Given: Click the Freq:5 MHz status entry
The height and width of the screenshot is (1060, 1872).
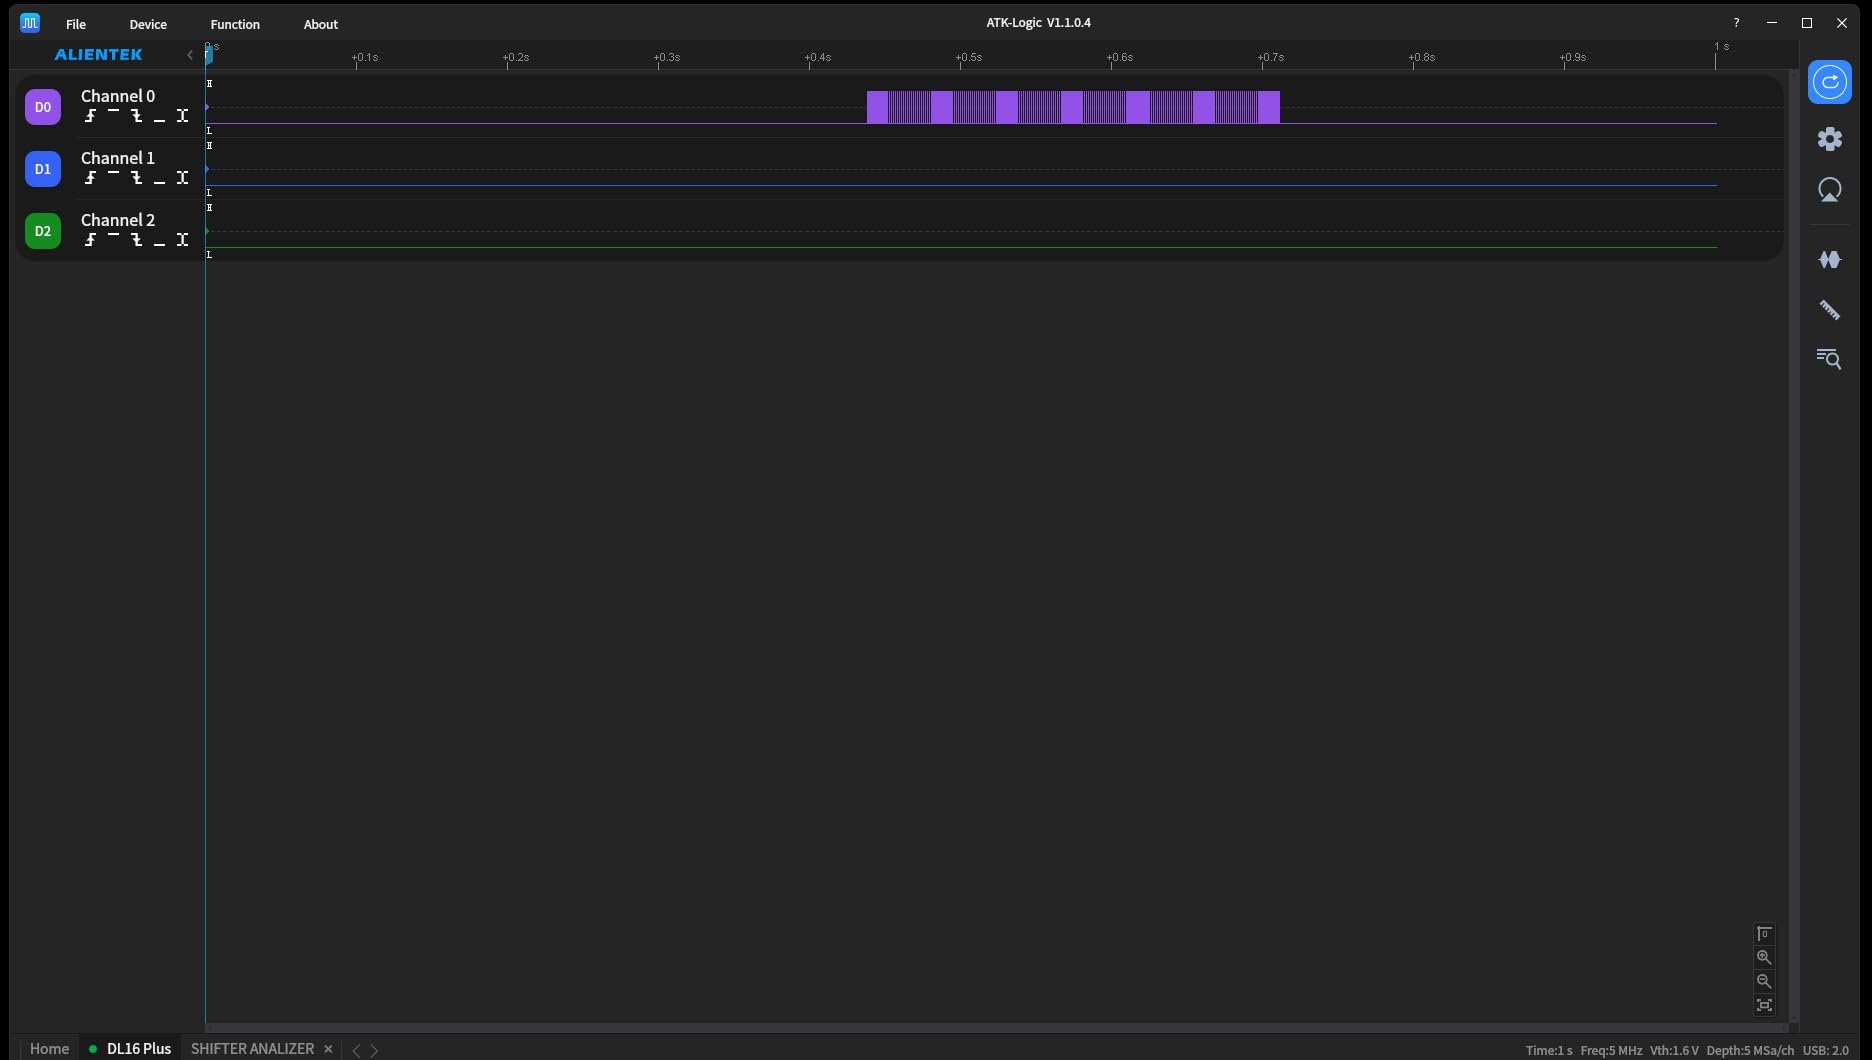Looking at the screenshot, I should (1611, 1050).
